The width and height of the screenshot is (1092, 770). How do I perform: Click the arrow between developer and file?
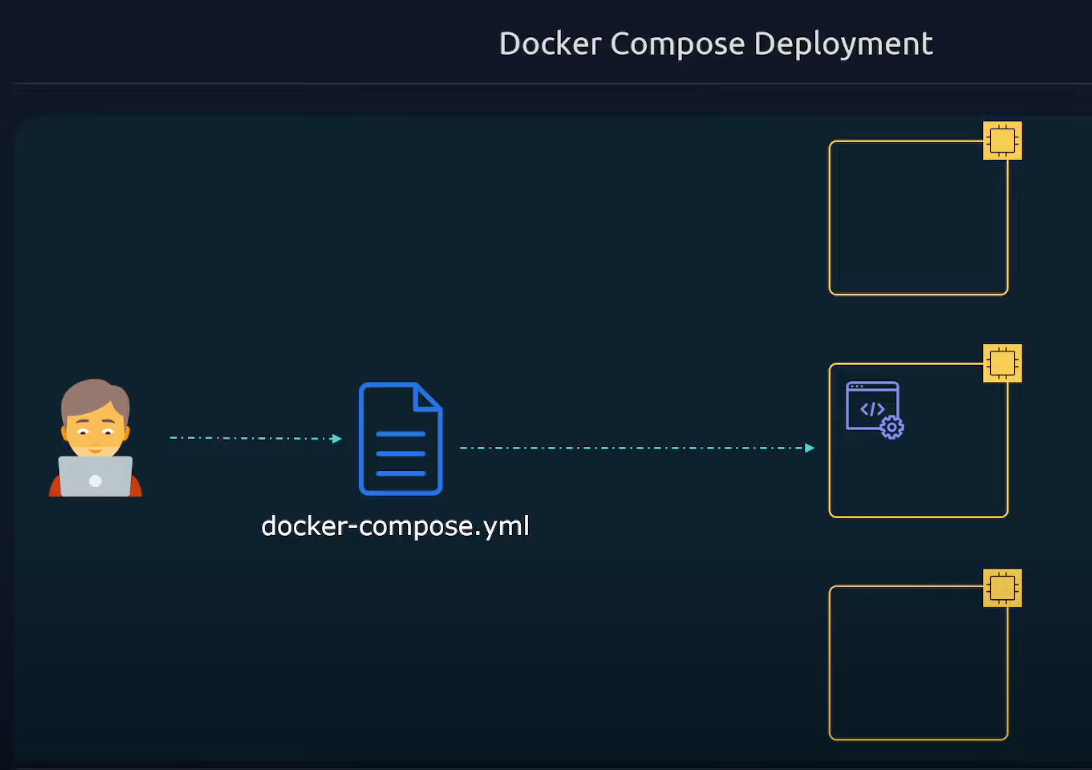point(255,437)
